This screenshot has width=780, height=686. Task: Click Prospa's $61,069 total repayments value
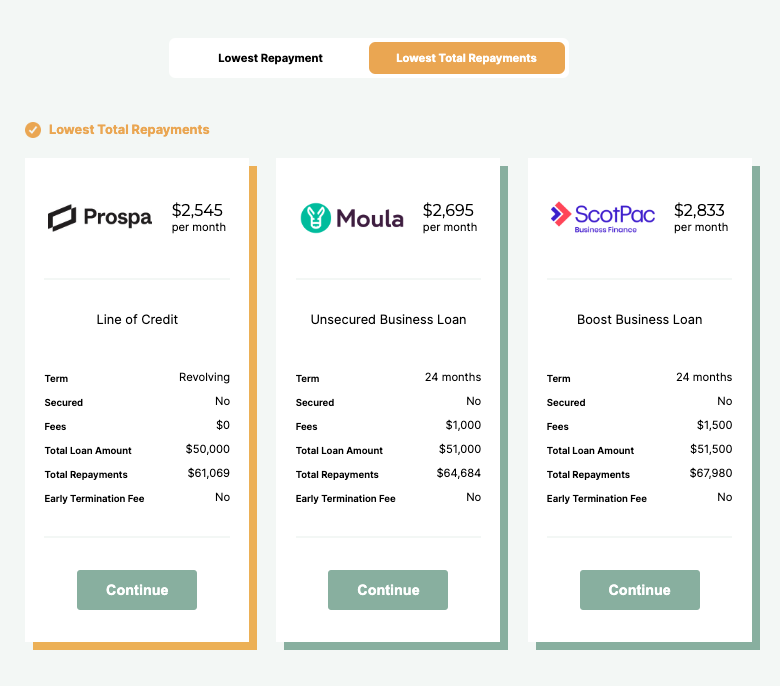pos(208,473)
